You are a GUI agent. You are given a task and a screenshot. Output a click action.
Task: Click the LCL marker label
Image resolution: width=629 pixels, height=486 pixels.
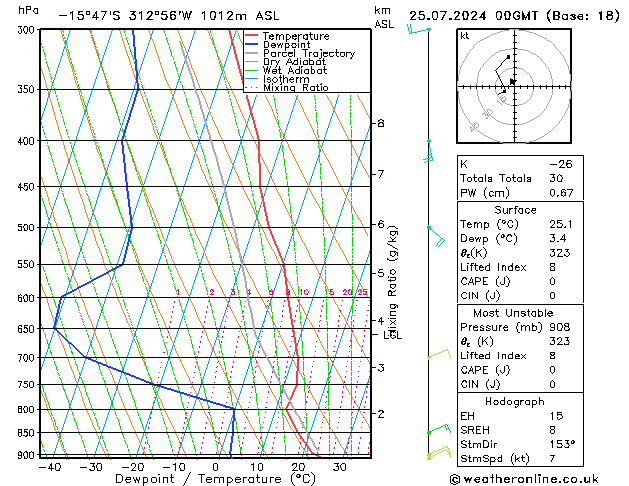point(392,335)
